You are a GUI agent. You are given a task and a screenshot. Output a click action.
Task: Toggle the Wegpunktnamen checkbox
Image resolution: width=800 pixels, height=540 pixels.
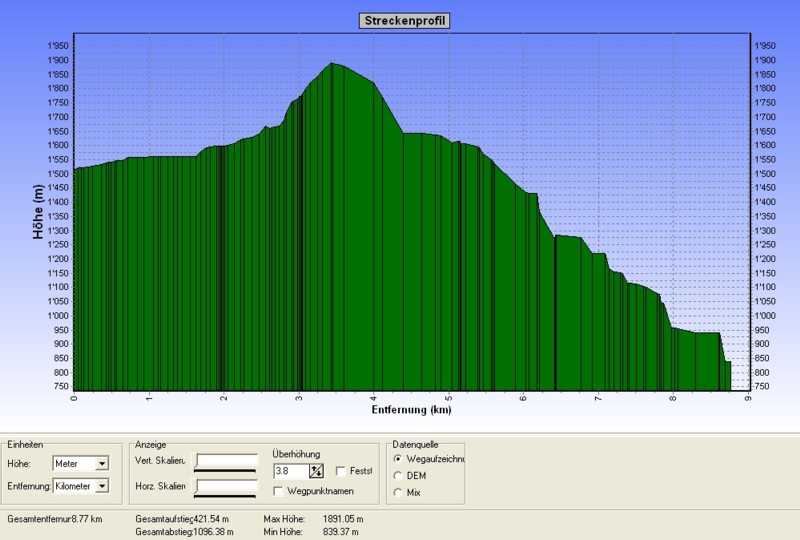point(279,491)
